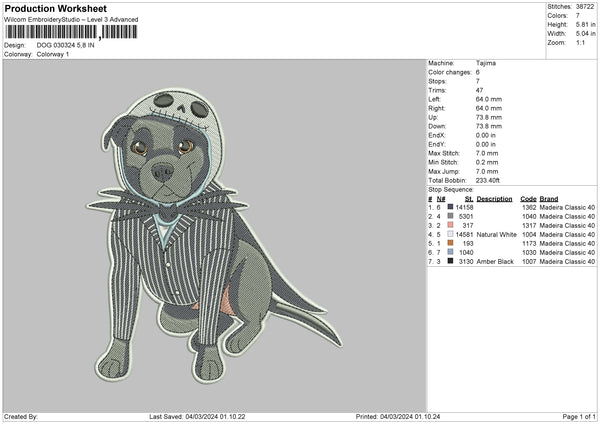600x424 pixels.
Task: Click the Stops value 7
Action: (x=478, y=82)
